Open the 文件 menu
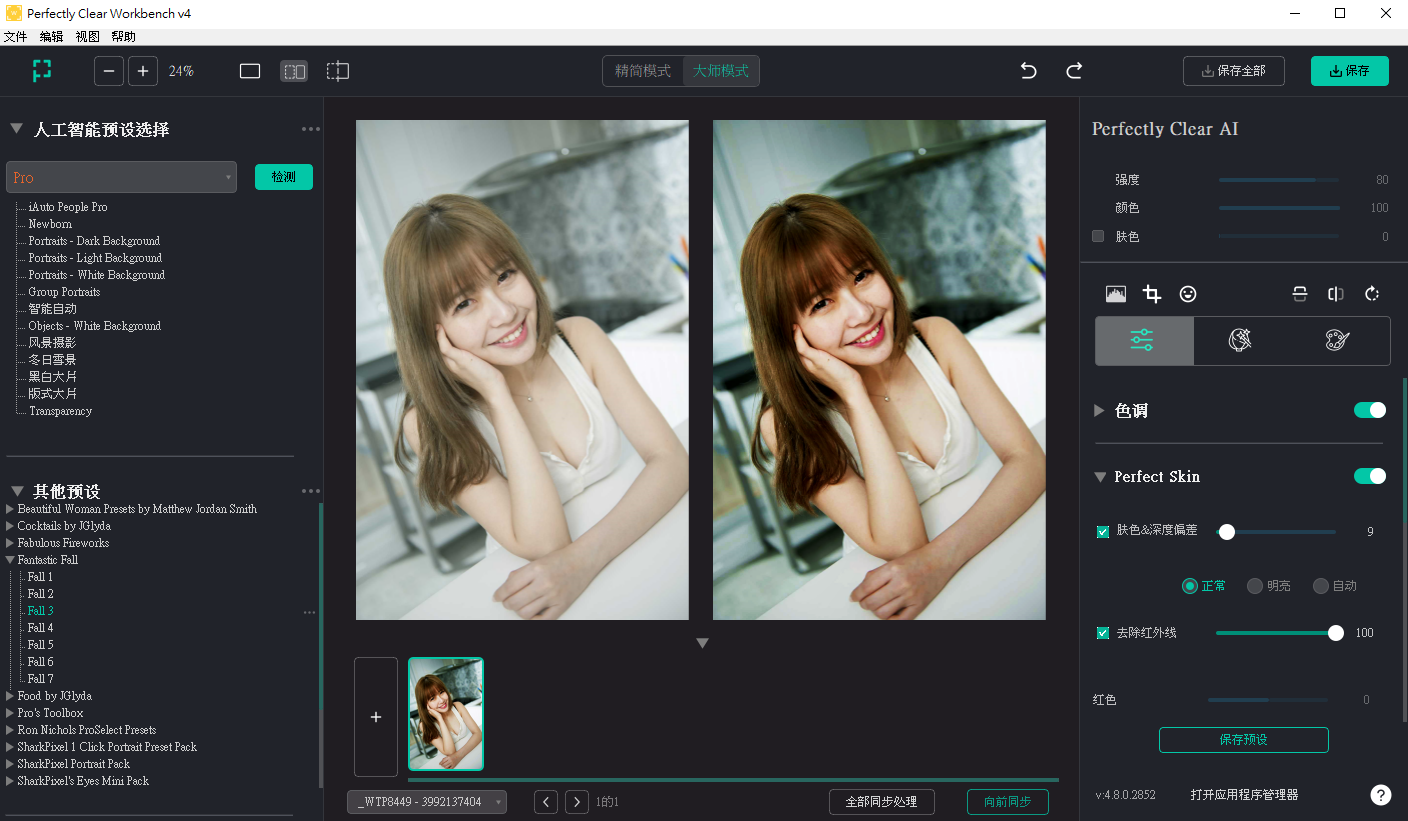The image size is (1408, 821). click(15, 37)
